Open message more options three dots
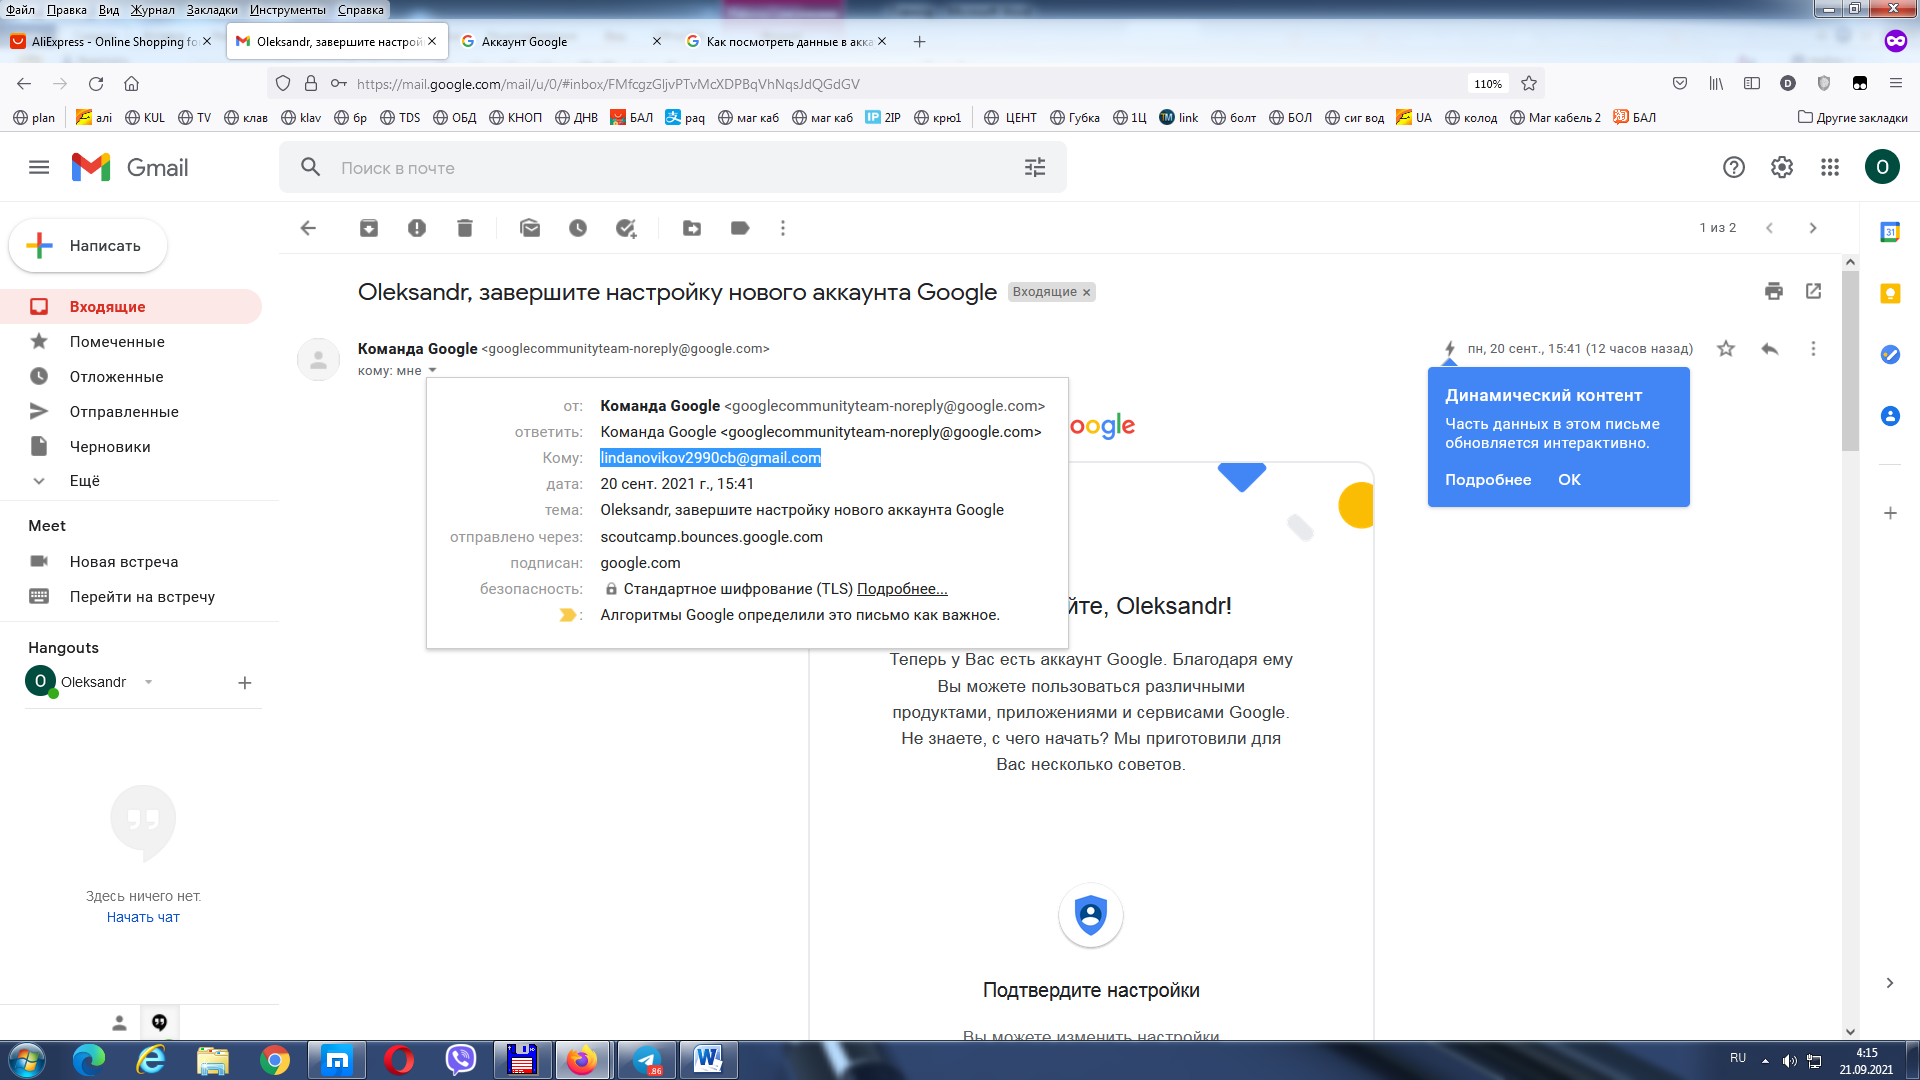 pos(1813,348)
